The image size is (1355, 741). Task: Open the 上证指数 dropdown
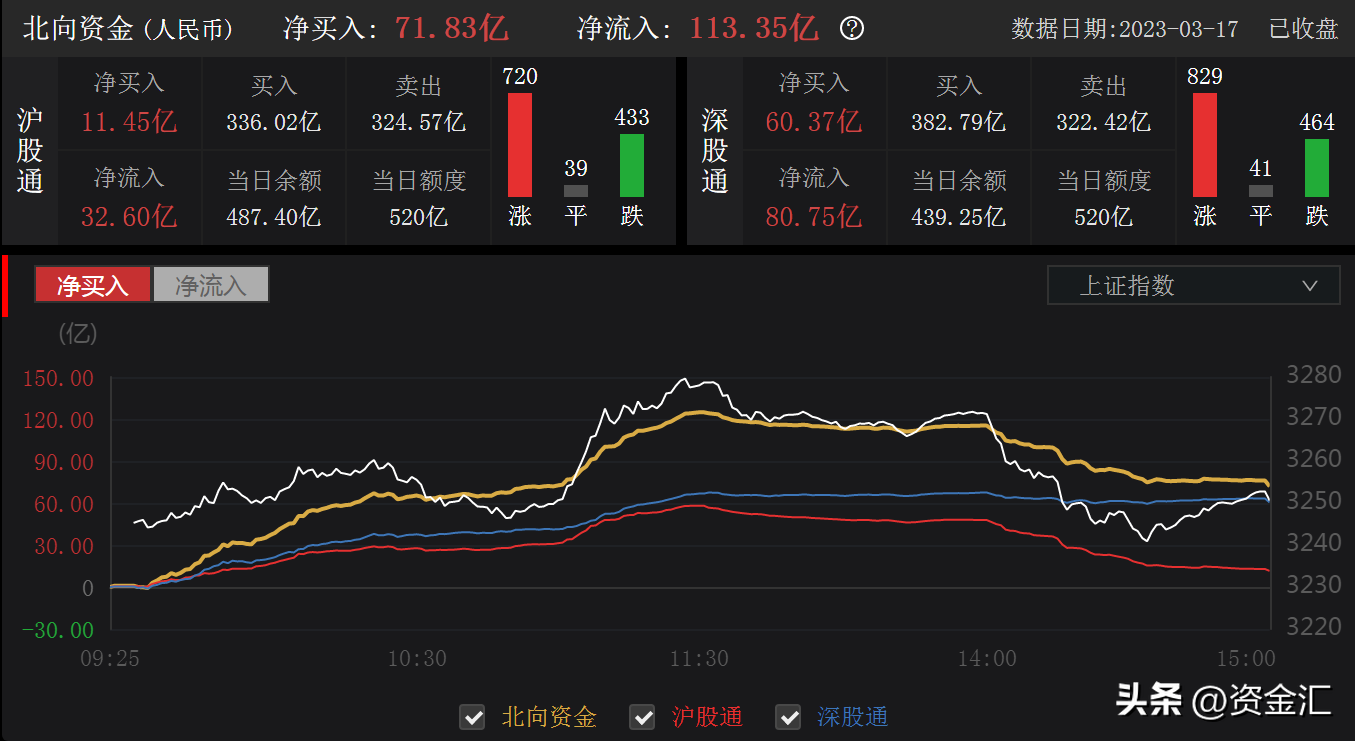(x=1193, y=286)
